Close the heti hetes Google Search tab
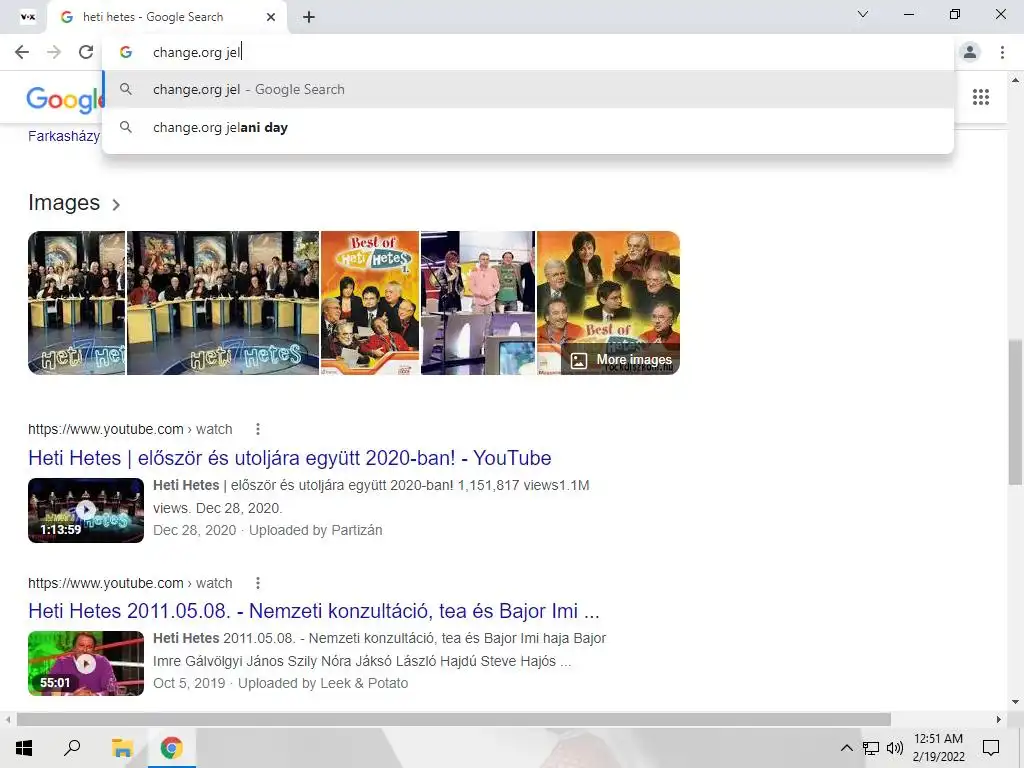1024x768 pixels. click(x=271, y=17)
